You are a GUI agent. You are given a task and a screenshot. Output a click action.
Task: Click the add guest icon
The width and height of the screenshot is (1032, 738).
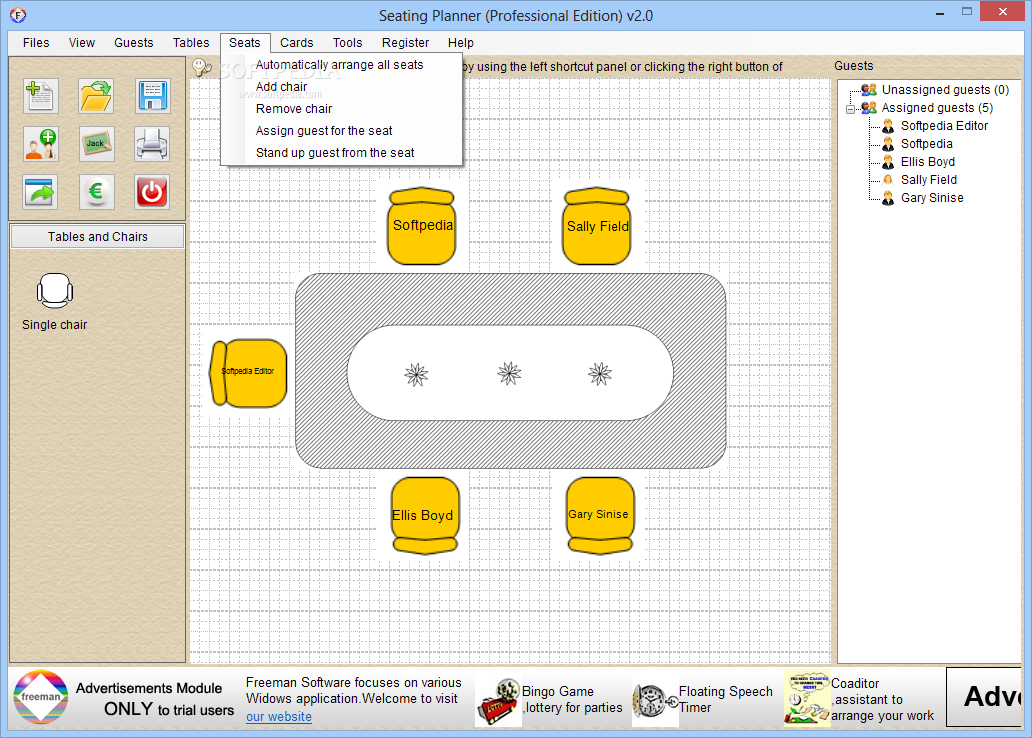pyautogui.click(x=40, y=144)
